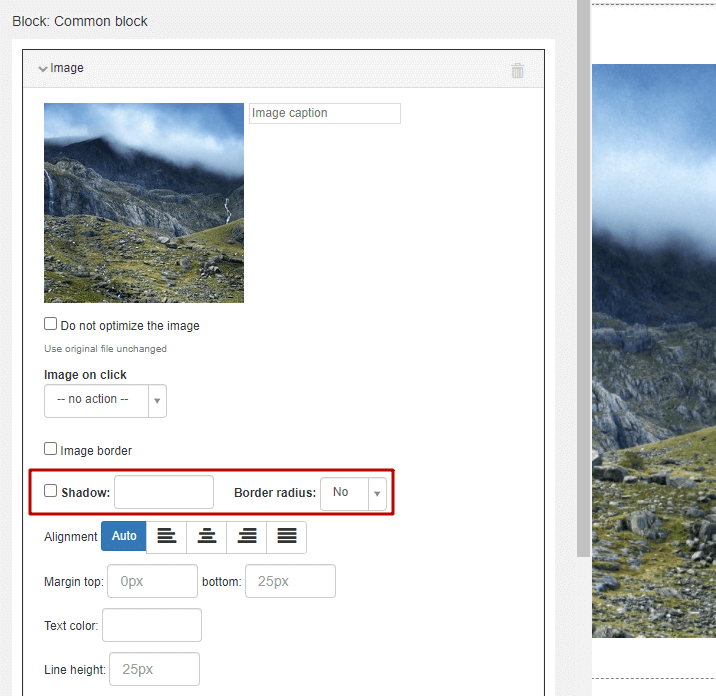Click the Shadow color field
Image resolution: width=716 pixels, height=696 pixels.
[x=164, y=492]
